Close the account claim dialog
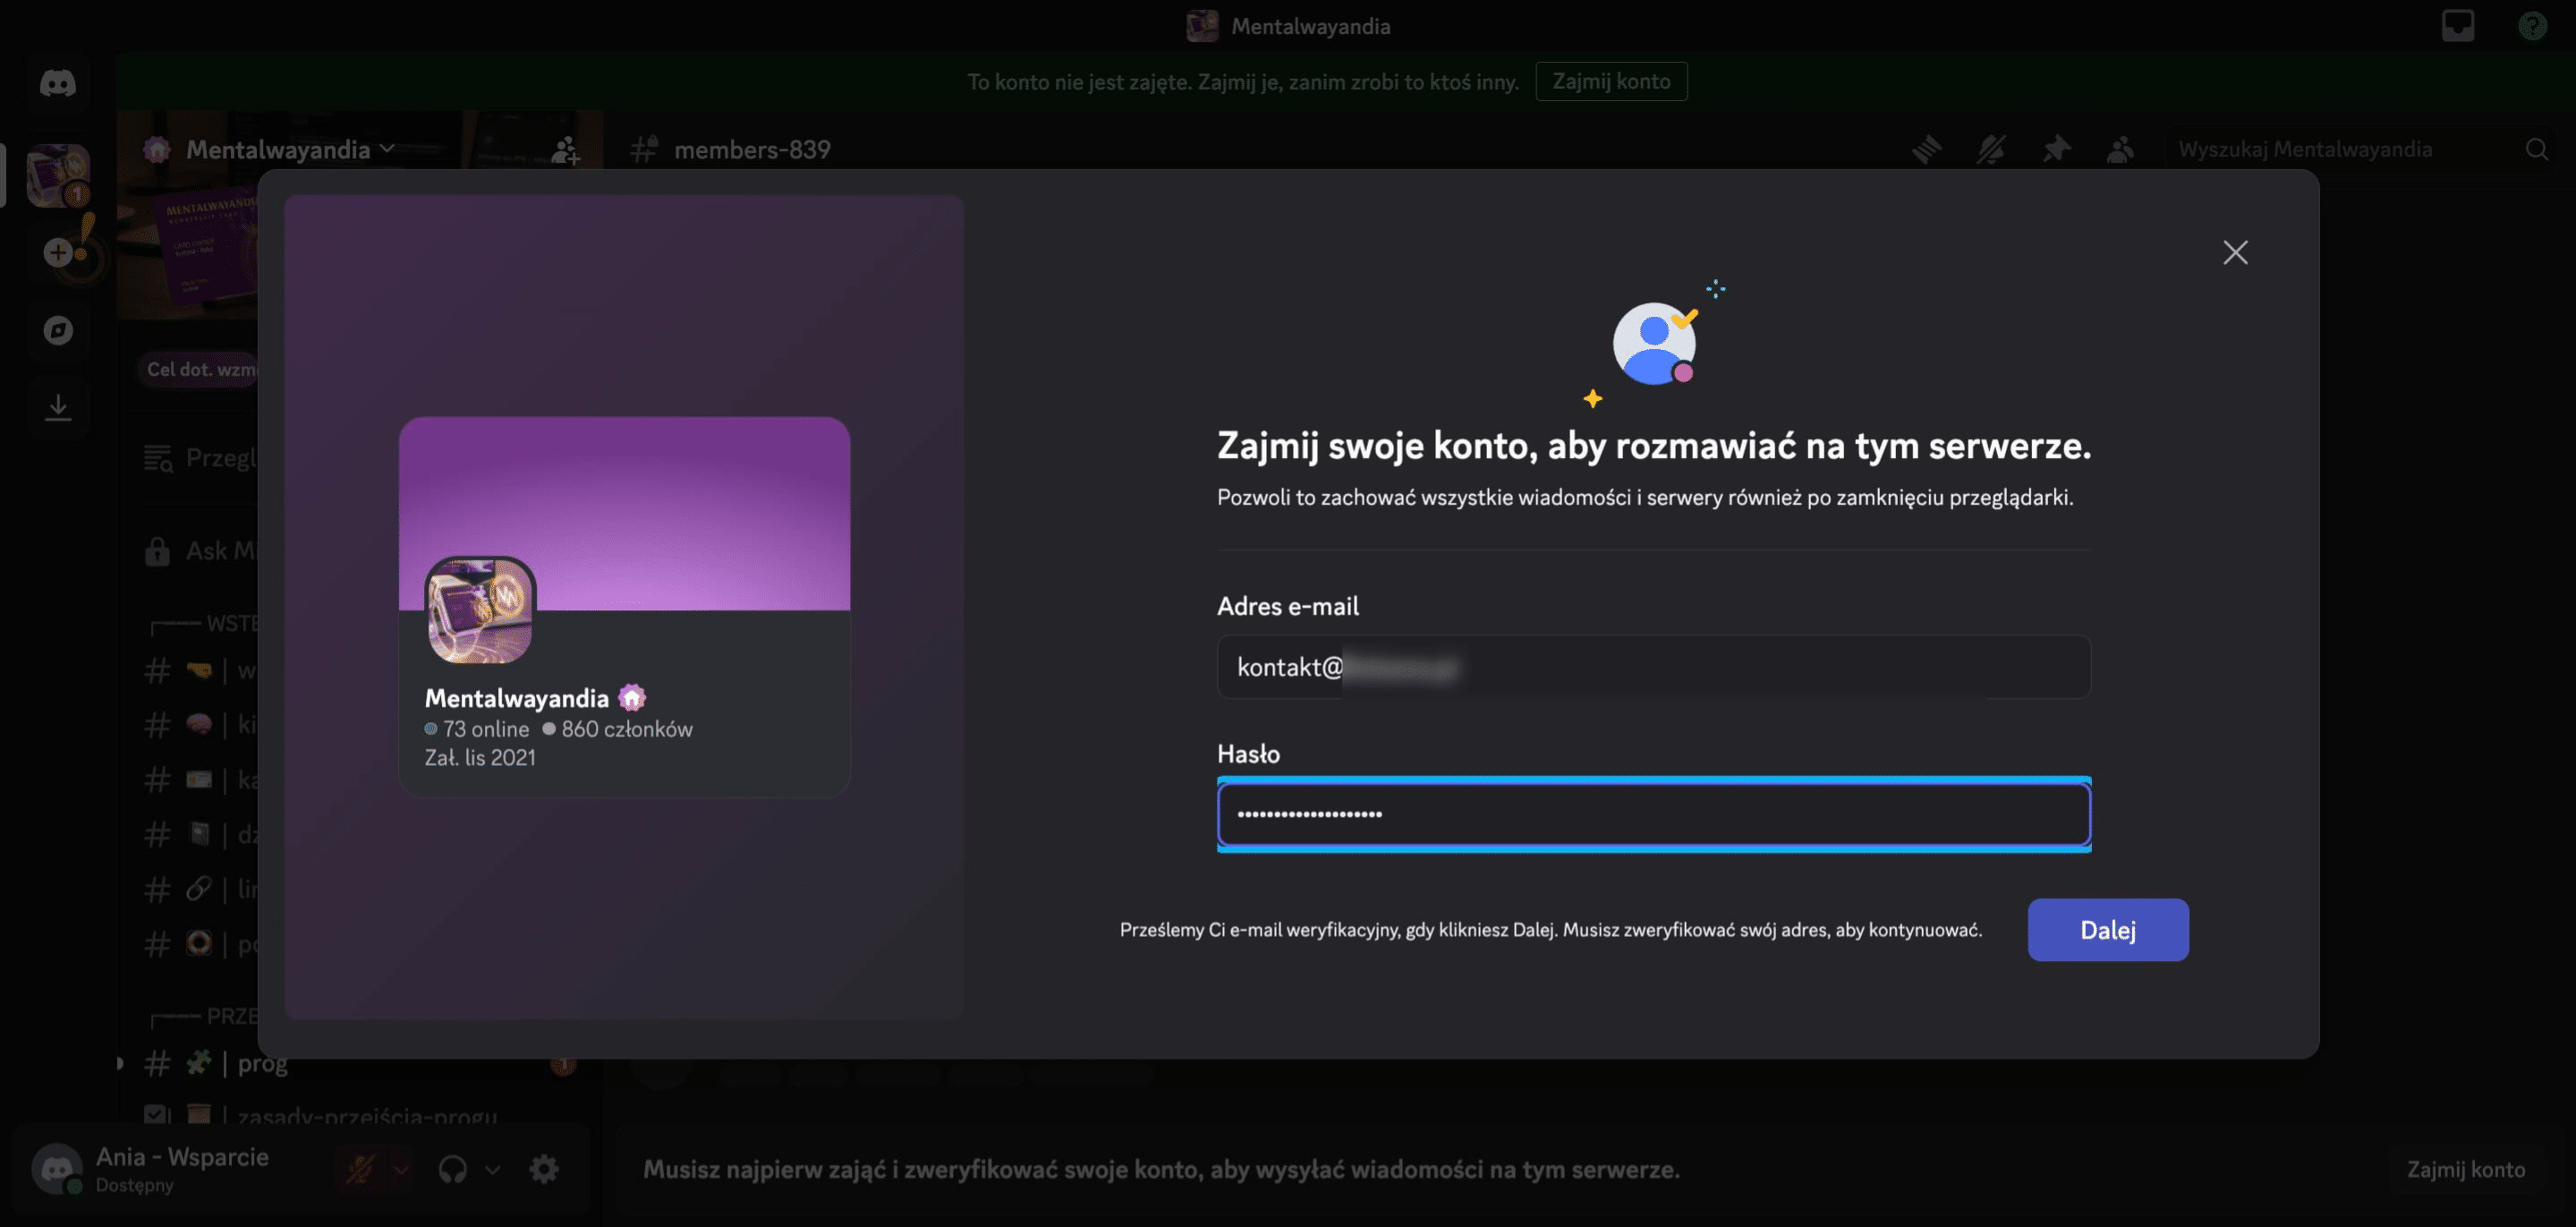 (x=2235, y=252)
